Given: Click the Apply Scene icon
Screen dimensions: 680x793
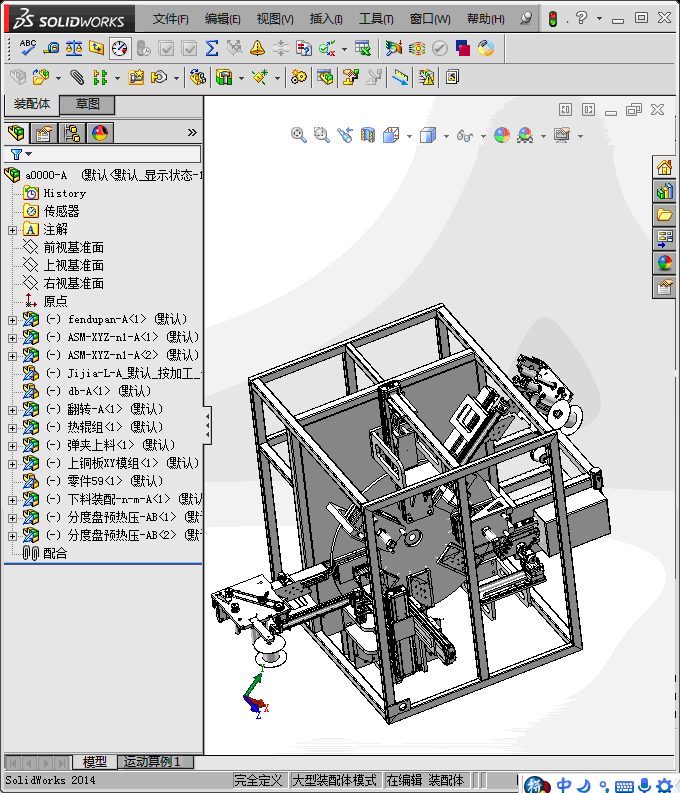Looking at the screenshot, I should pos(525,135).
